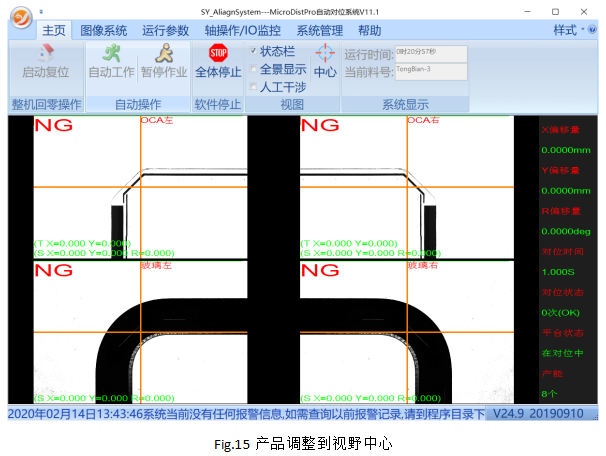Click the 暂停作业 pause work icon
This screenshot has height=456, width=606.
(x=162, y=52)
